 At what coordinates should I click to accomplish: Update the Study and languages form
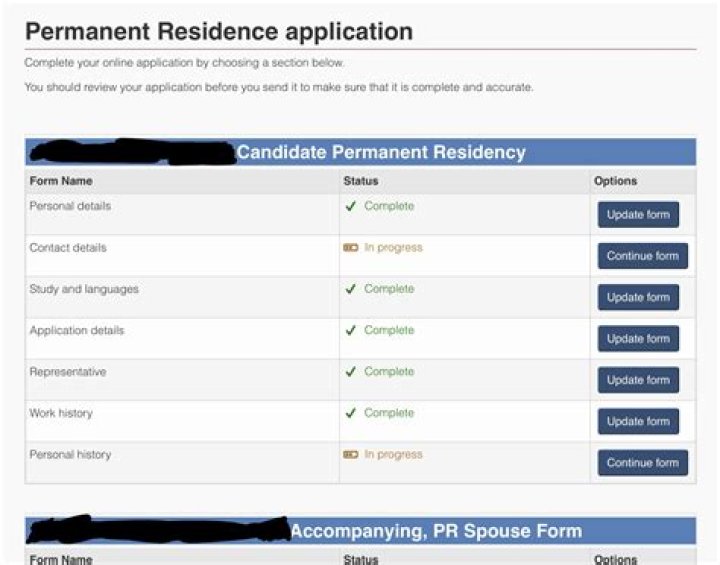click(638, 298)
